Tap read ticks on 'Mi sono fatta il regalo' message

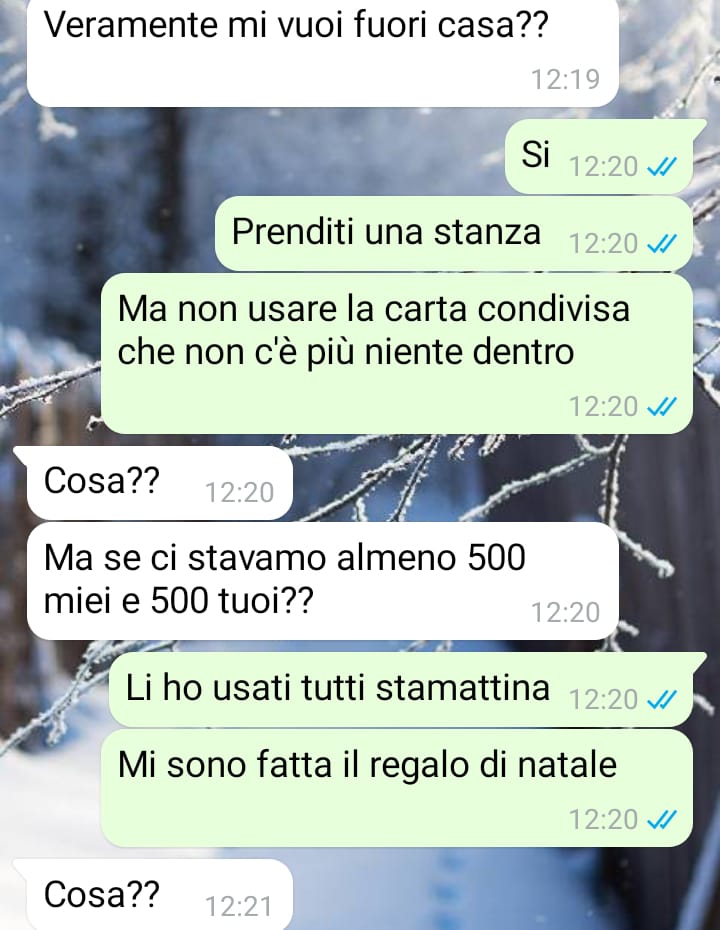[x=661, y=820]
